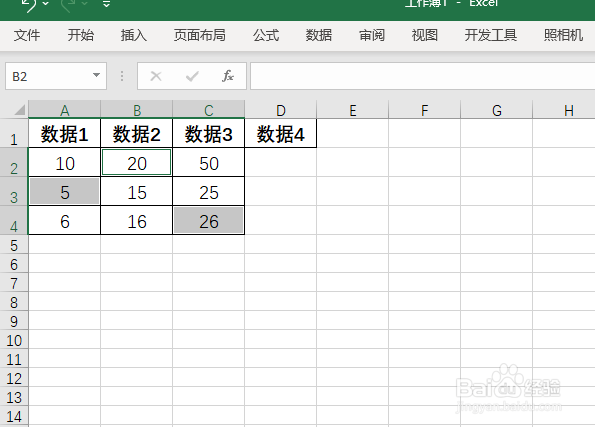Select column C header

(x=208, y=110)
